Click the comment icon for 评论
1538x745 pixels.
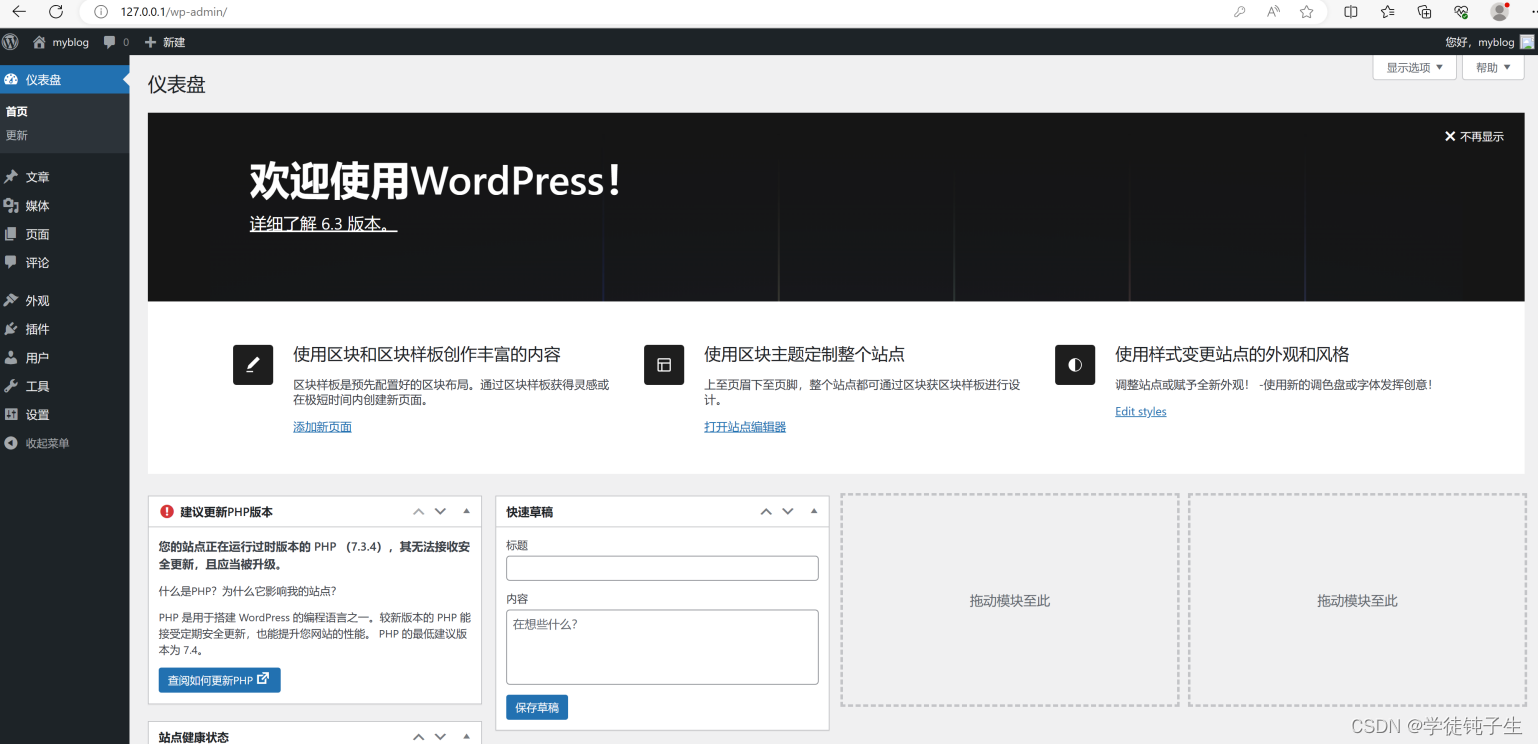point(11,262)
